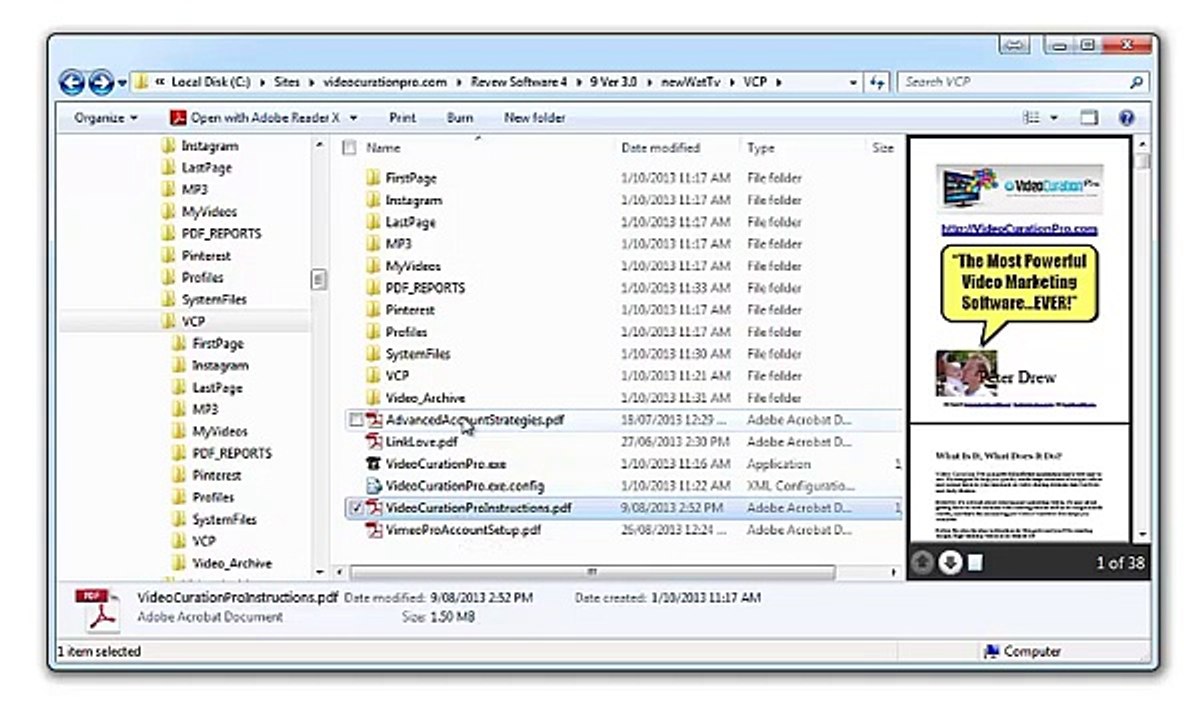Click the change view icon
Screen dimensions: 1184x720
(x=1031, y=118)
